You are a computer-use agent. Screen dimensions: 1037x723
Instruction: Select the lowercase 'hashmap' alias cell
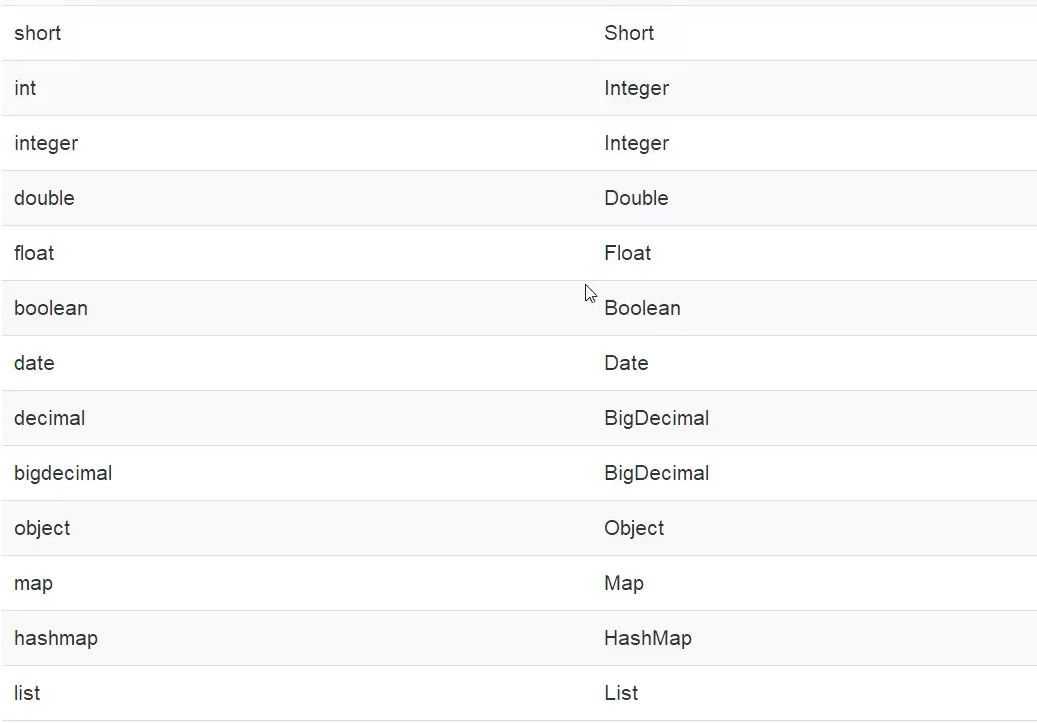point(56,638)
